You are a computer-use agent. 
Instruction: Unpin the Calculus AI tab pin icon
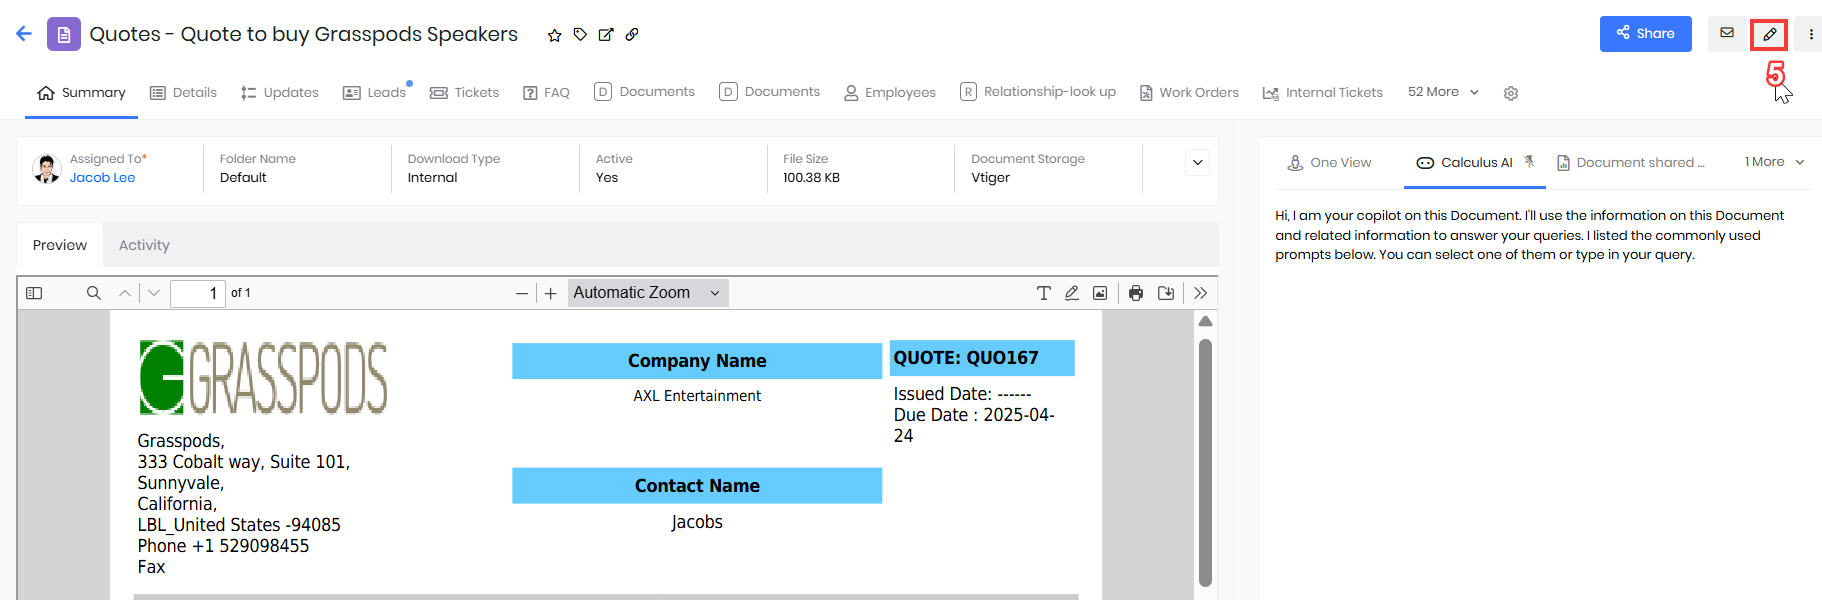1529,161
